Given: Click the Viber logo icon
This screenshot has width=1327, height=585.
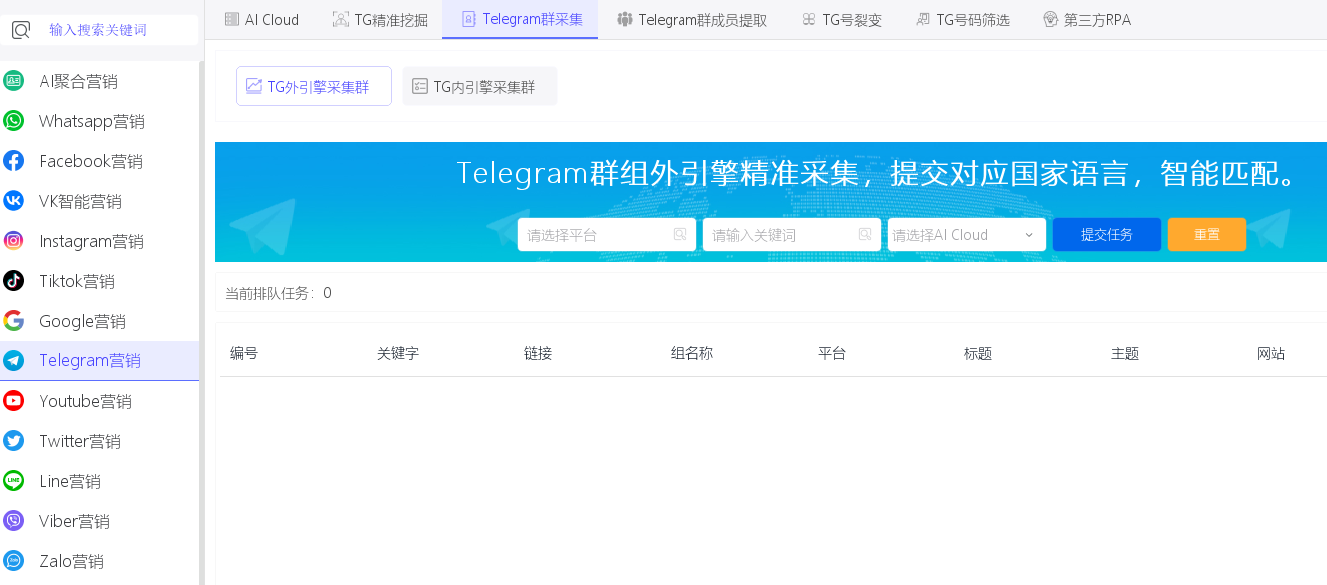Looking at the screenshot, I should pos(13,521).
